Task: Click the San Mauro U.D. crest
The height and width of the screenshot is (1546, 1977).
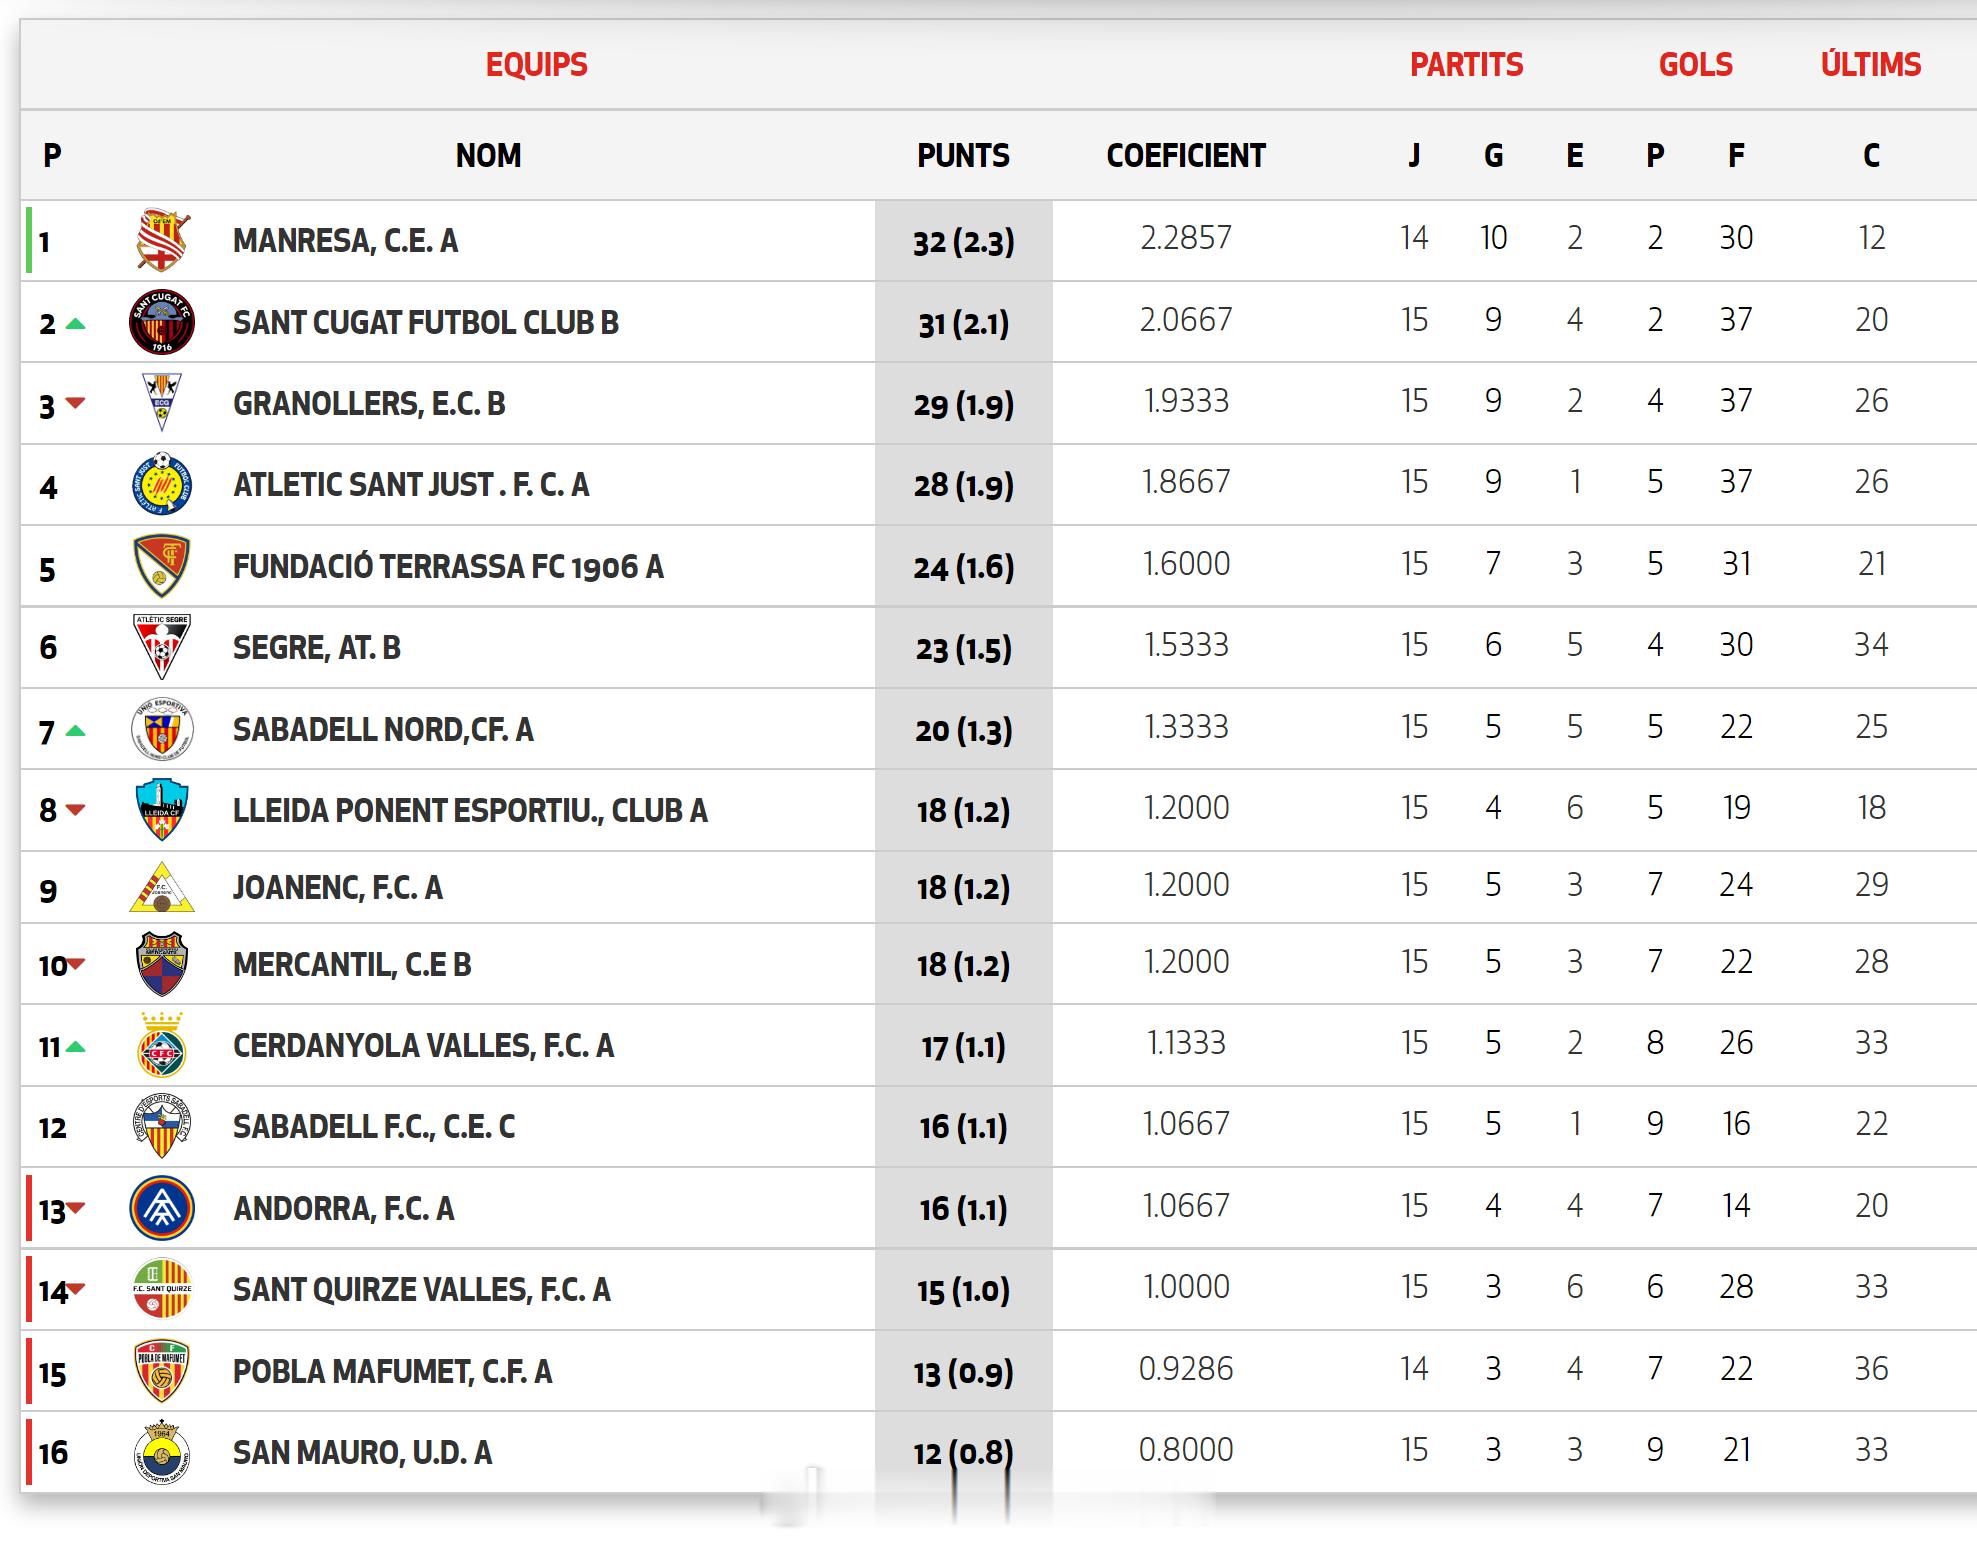Action: click(162, 1452)
